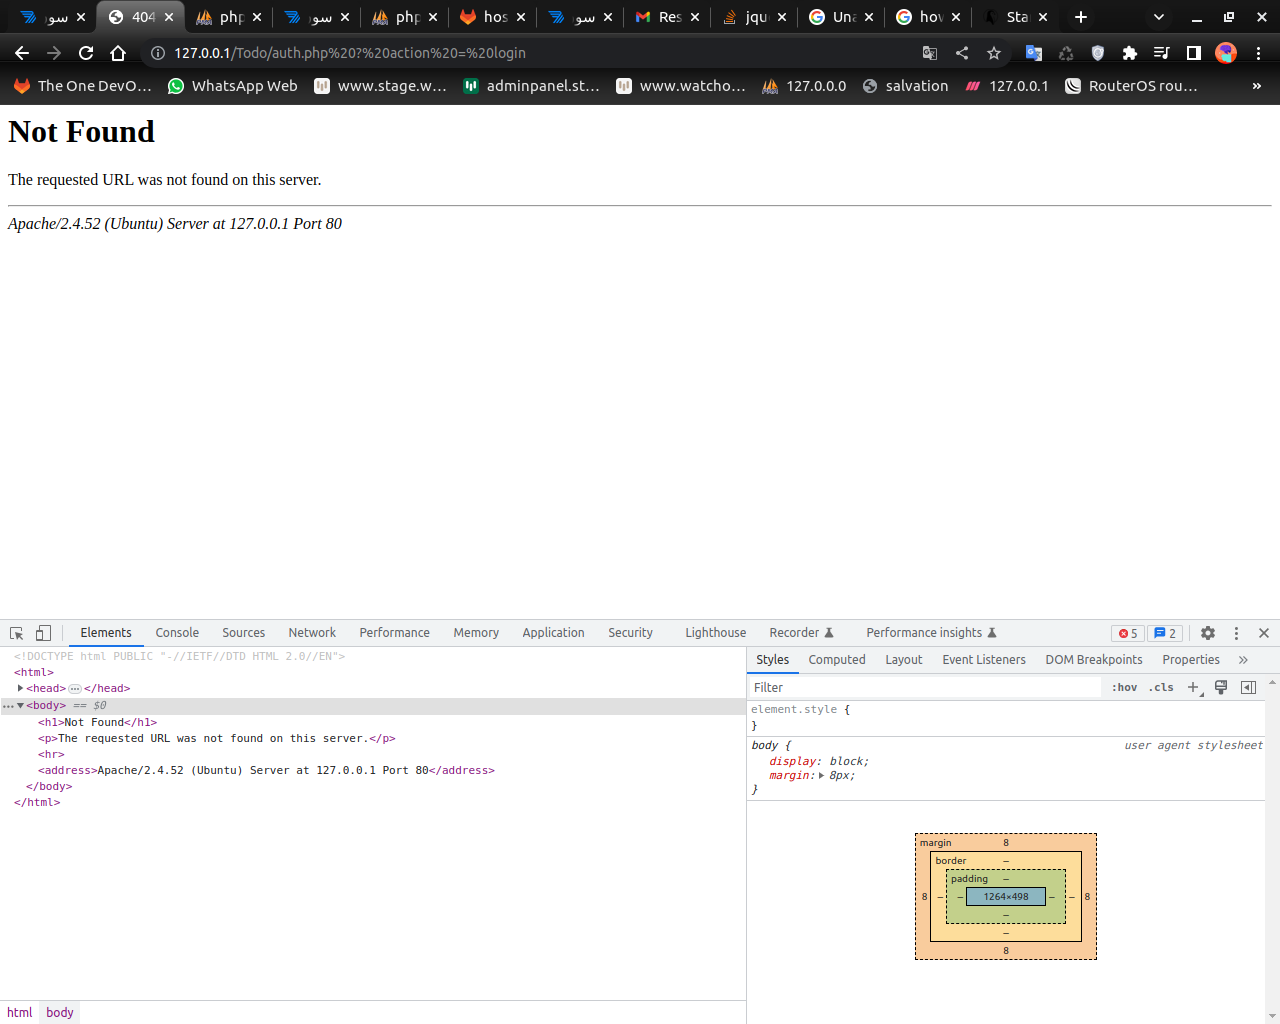The width and height of the screenshot is (1280, 1024).
Task: Close the 404 browser tab
Action: tap(169, 17)
